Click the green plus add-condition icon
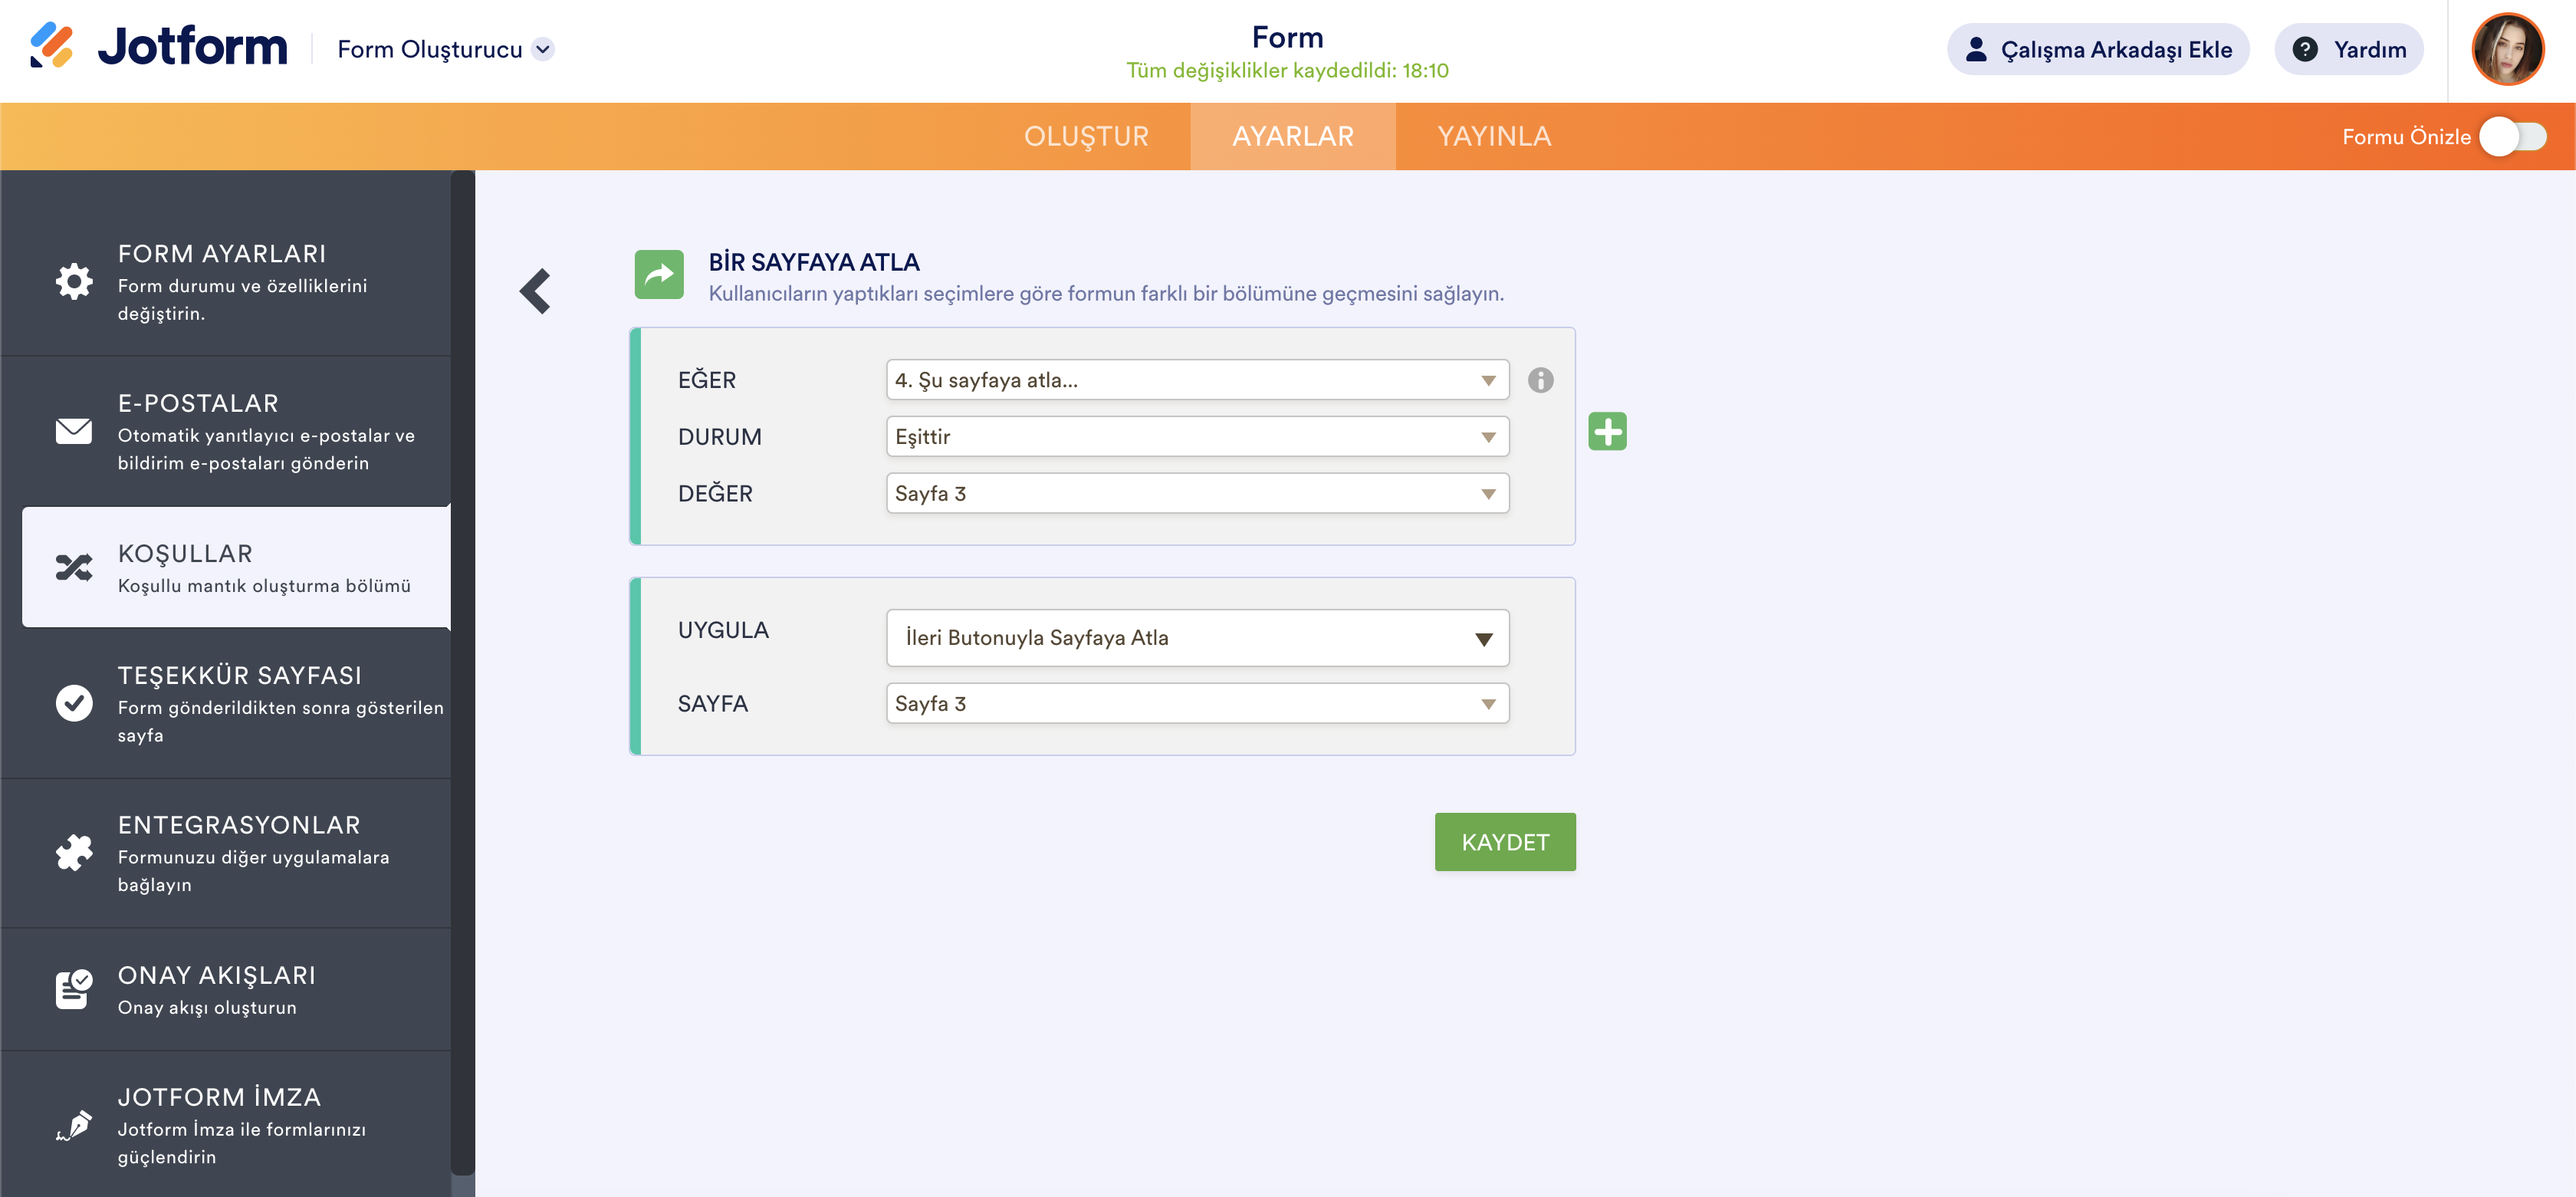2576x1197 pixels. 1607,432
